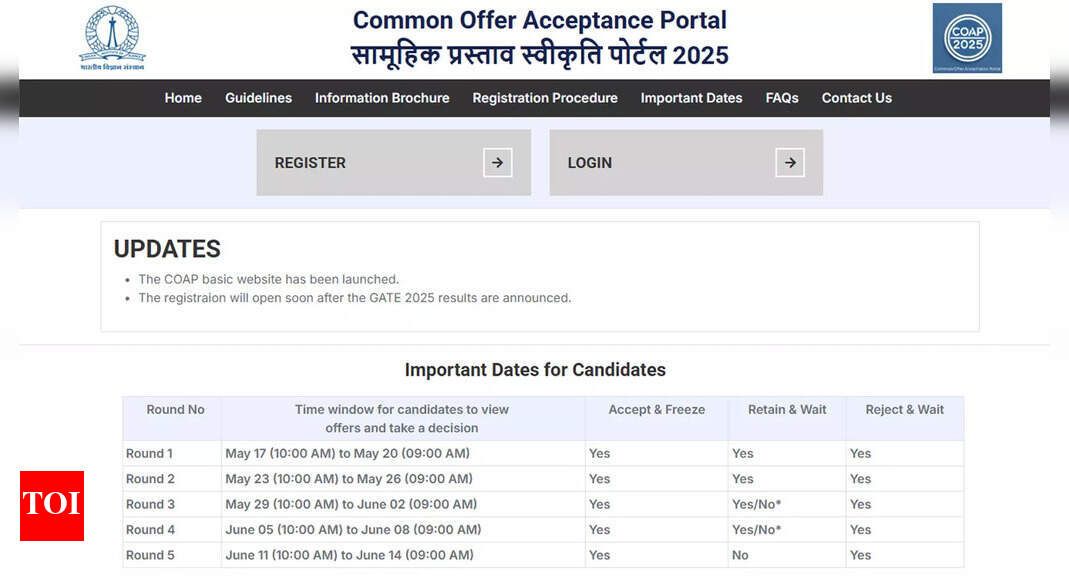
Task: Click the Indian Institute of Science emblem logo
Action: point(111,36)
